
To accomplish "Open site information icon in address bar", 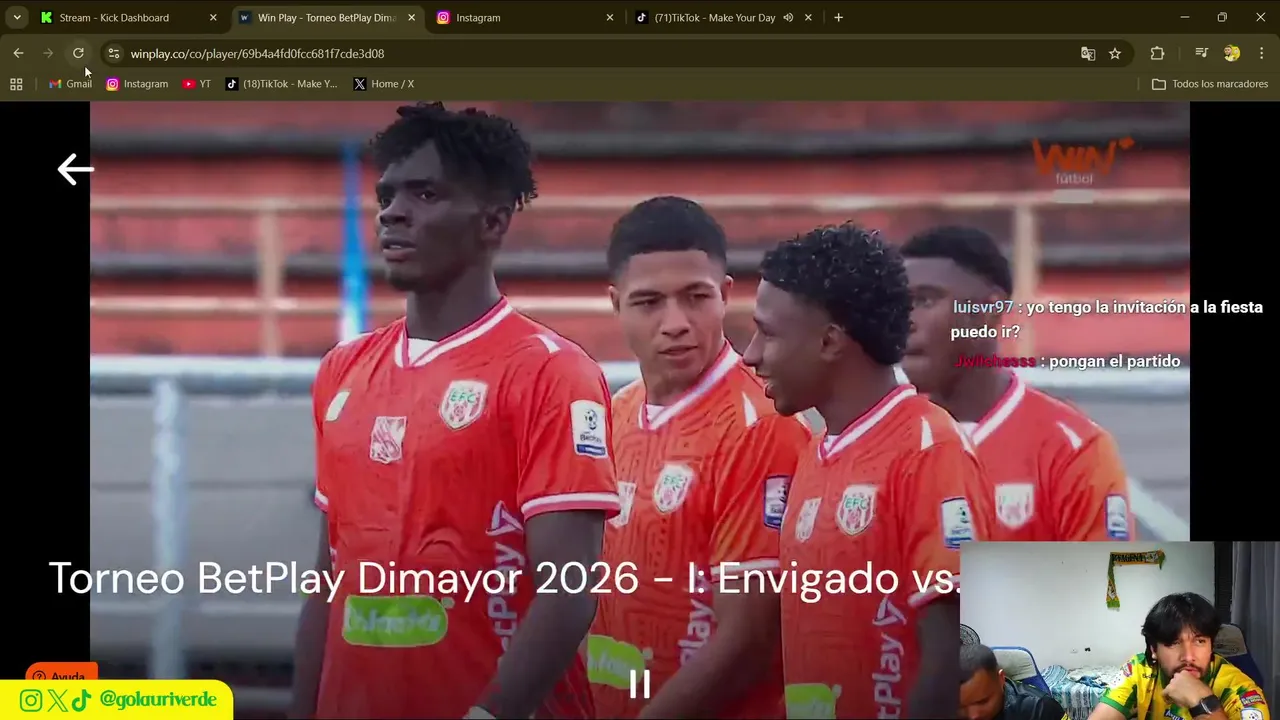I will [113, 53].
